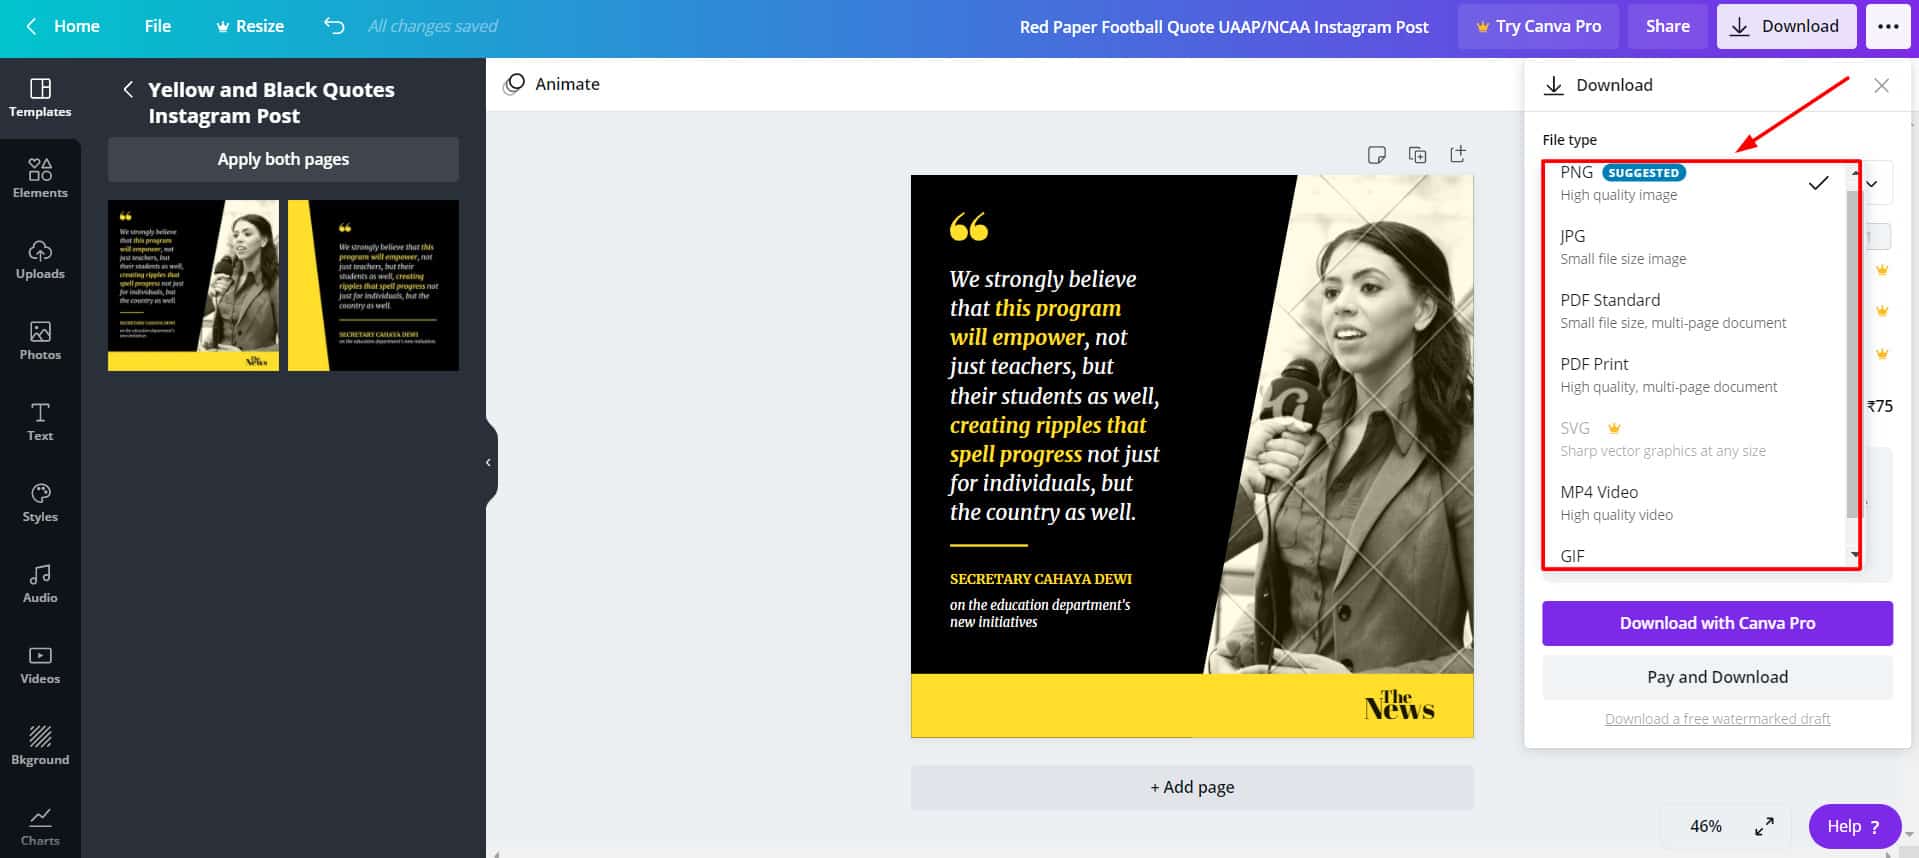The height and width of the screenshot is (858, 1919).
Task: Open the Styles panel
Action: [x=40, y=502]
